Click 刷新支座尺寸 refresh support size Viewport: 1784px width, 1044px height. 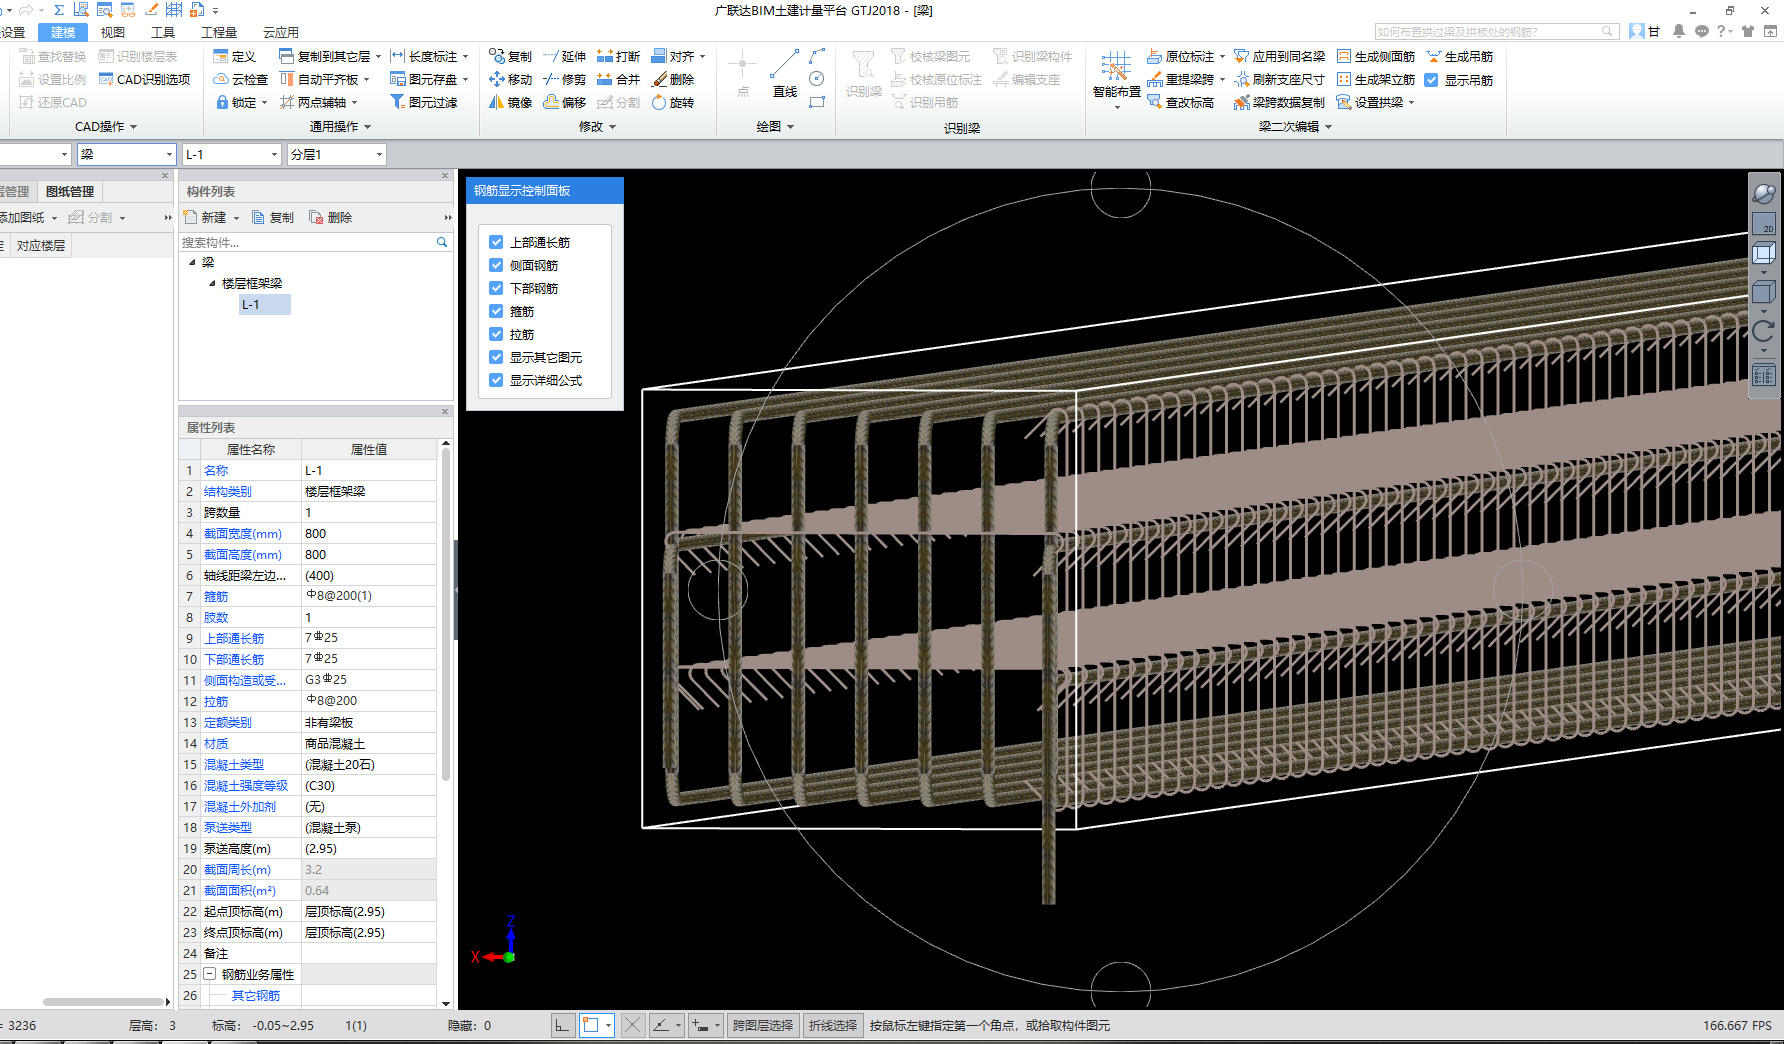coord(1279,79)
